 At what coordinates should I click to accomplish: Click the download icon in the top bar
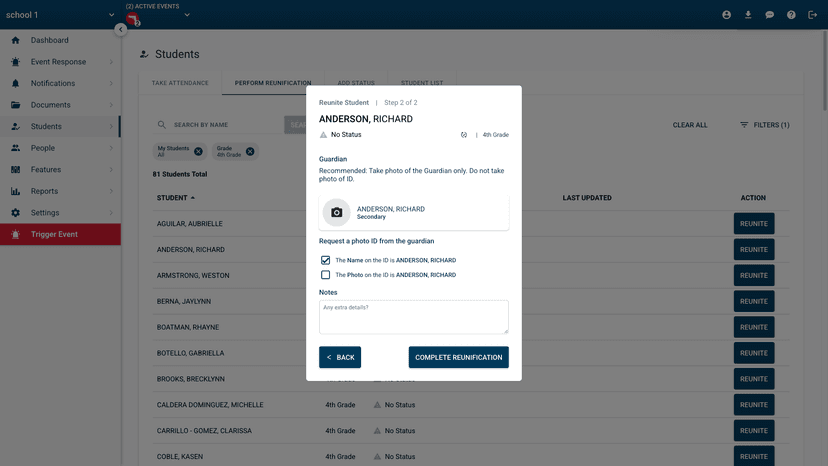pyautogui.click(x=748, y=15)
